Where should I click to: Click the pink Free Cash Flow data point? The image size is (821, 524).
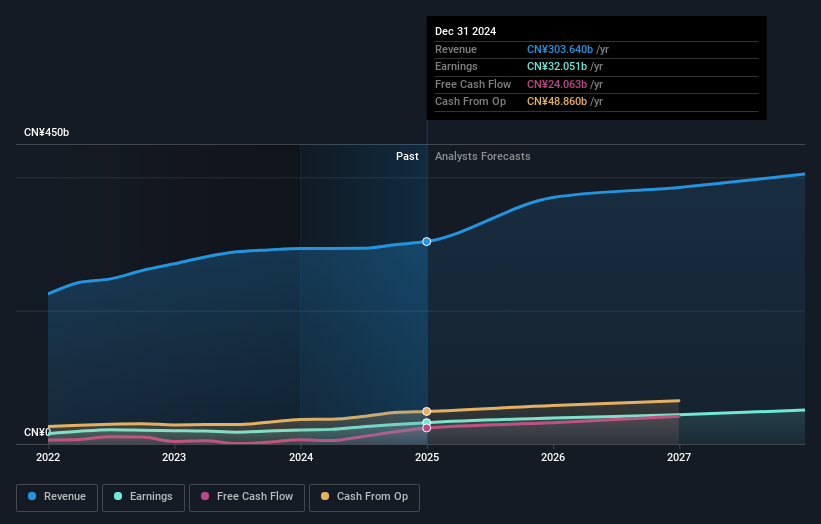tap(427, 428)
